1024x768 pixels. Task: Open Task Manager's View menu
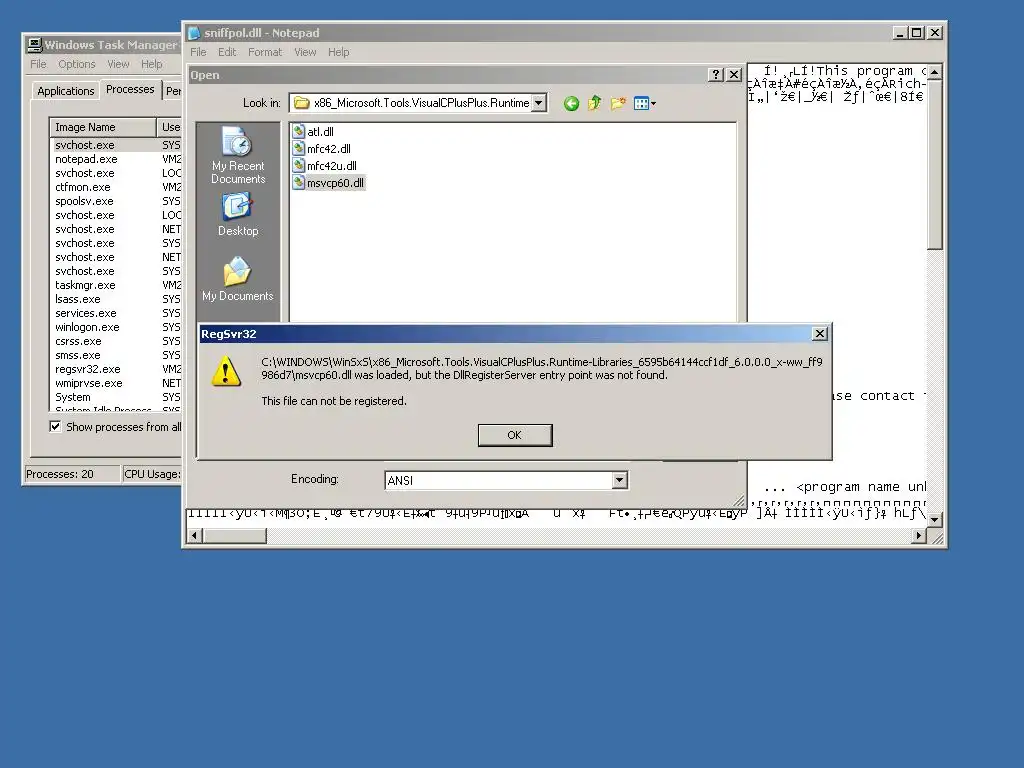pos(118,64)
